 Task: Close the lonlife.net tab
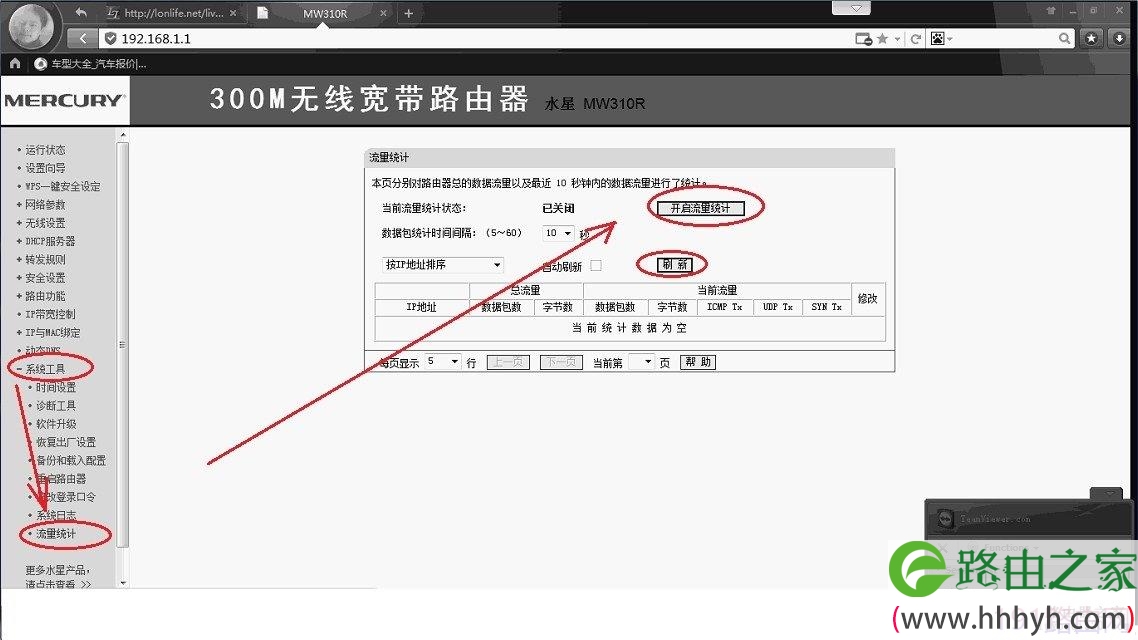[x=233, y=13]
